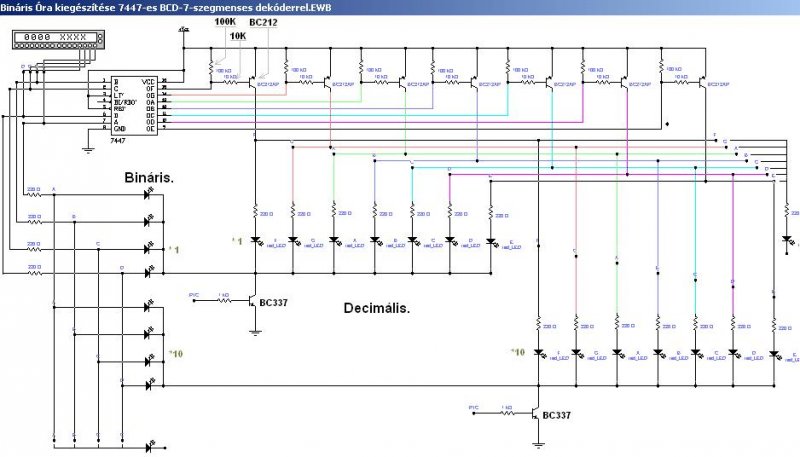
Task: Select segment A red LED in the *1 row
Action: click(x=334, y=240)
